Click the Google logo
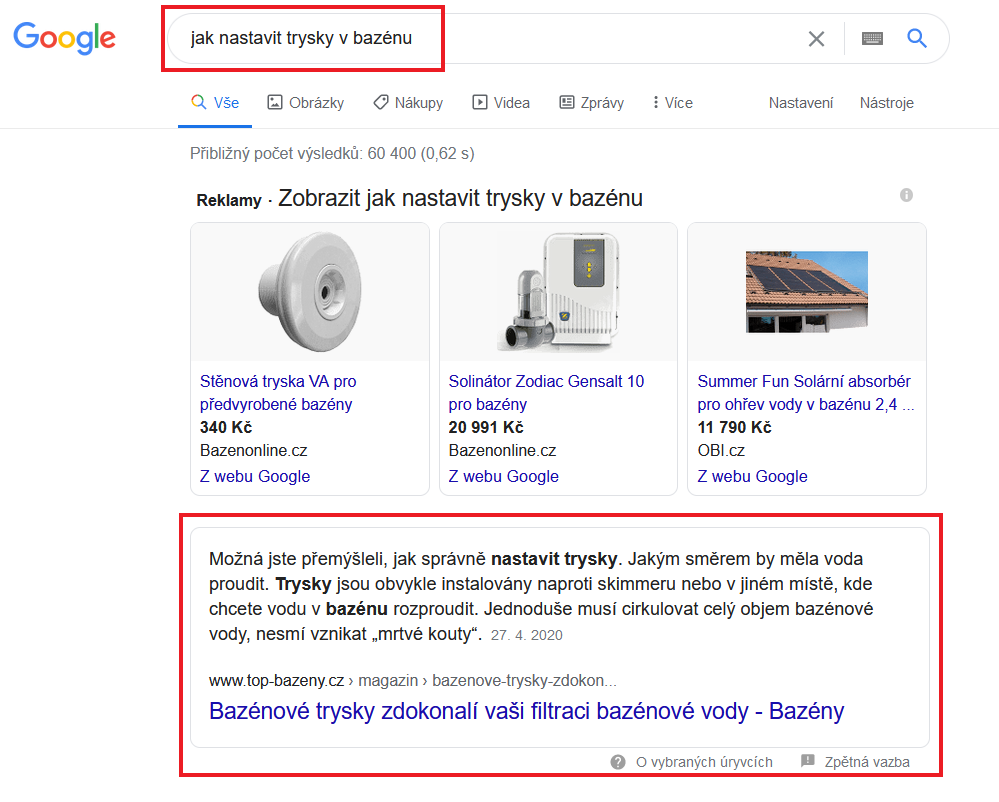999x802 pixels. click(64, 38)
